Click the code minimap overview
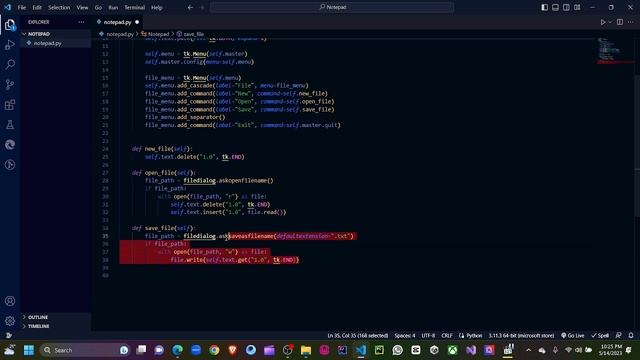 [x=615, y=51]
